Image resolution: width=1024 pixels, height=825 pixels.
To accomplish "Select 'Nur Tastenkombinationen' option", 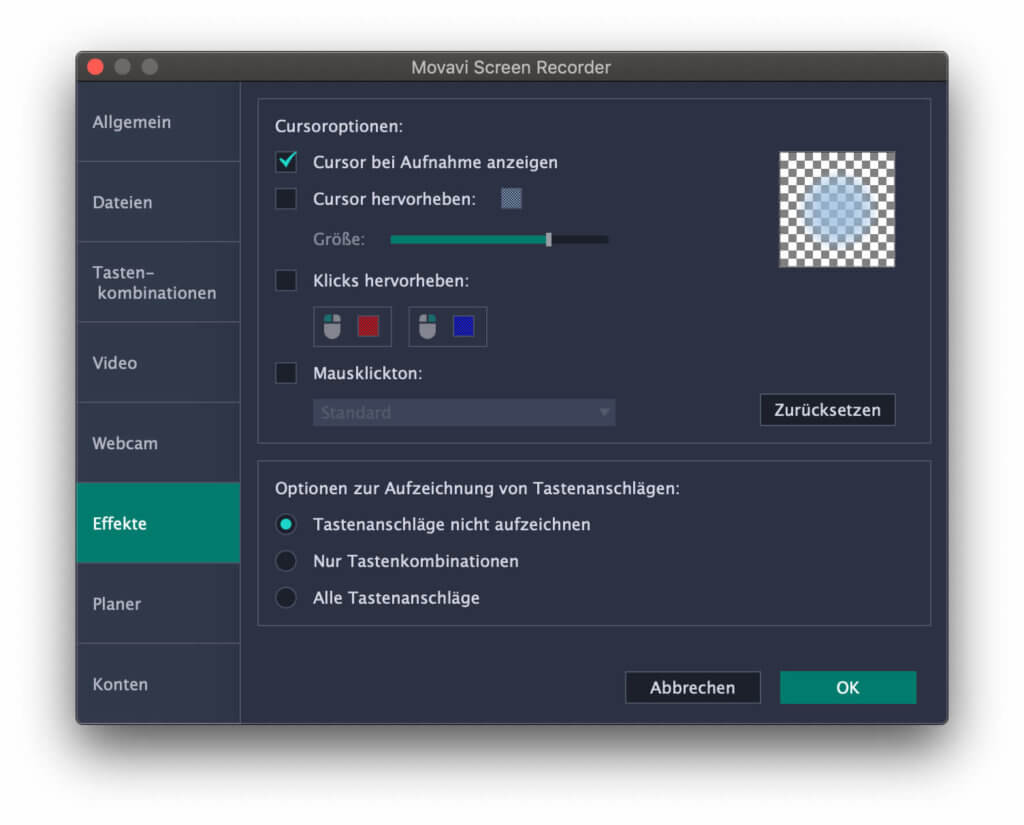I will click(285, 561).
